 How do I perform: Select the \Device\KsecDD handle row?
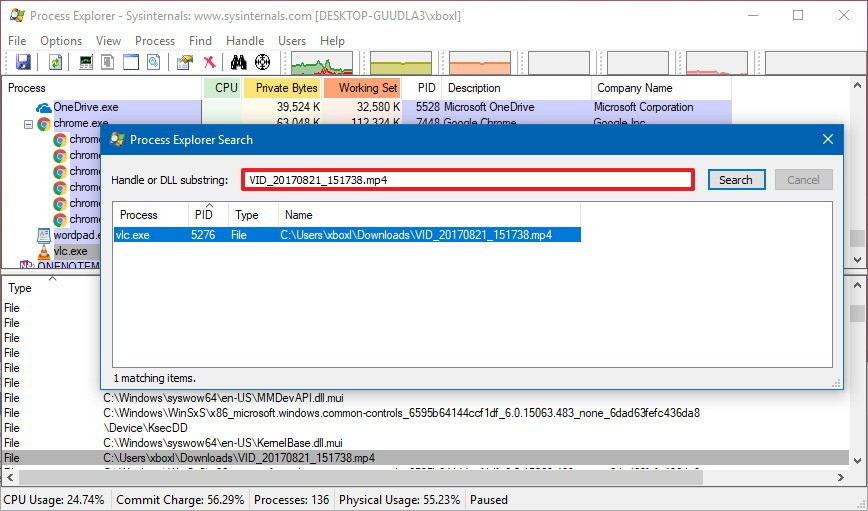pos(145,428)
